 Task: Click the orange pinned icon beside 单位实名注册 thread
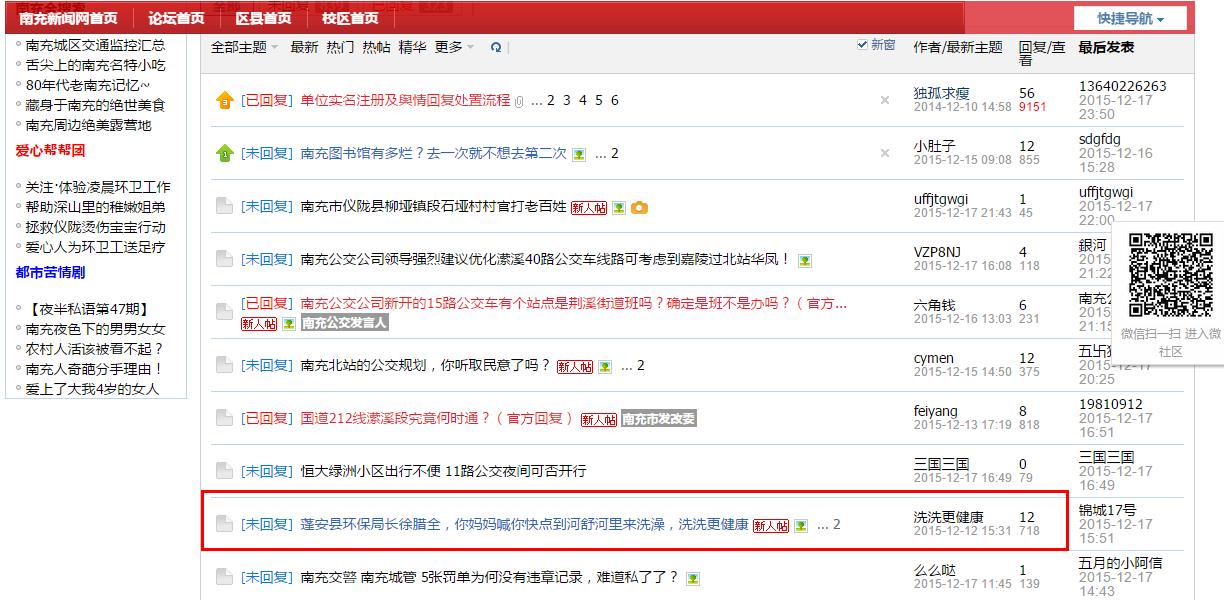pos(225,101)
